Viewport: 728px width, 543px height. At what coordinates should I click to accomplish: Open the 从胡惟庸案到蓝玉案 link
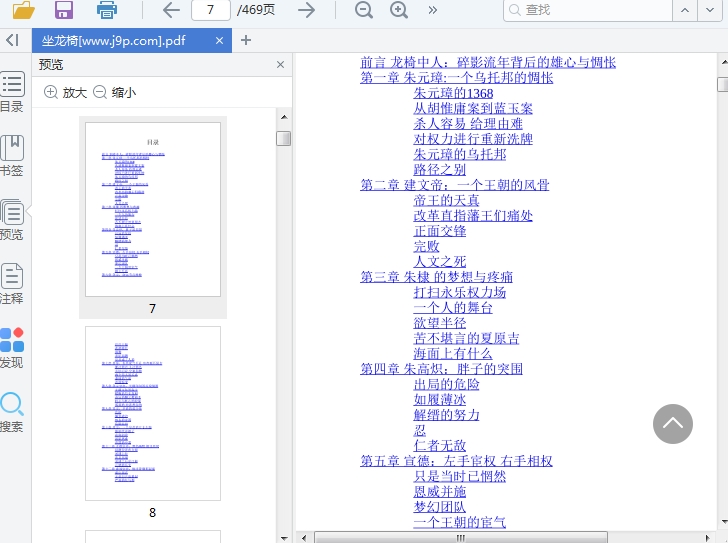473,108
